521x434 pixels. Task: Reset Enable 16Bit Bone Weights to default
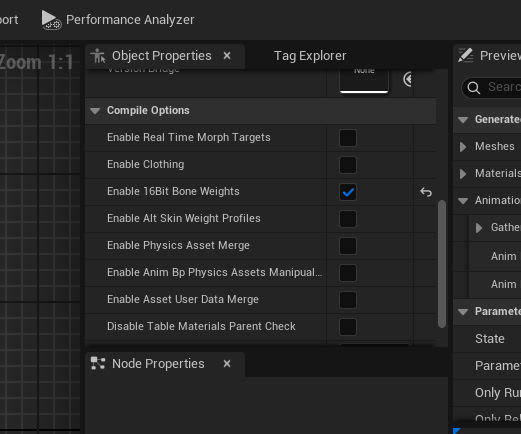pos(426,192)
